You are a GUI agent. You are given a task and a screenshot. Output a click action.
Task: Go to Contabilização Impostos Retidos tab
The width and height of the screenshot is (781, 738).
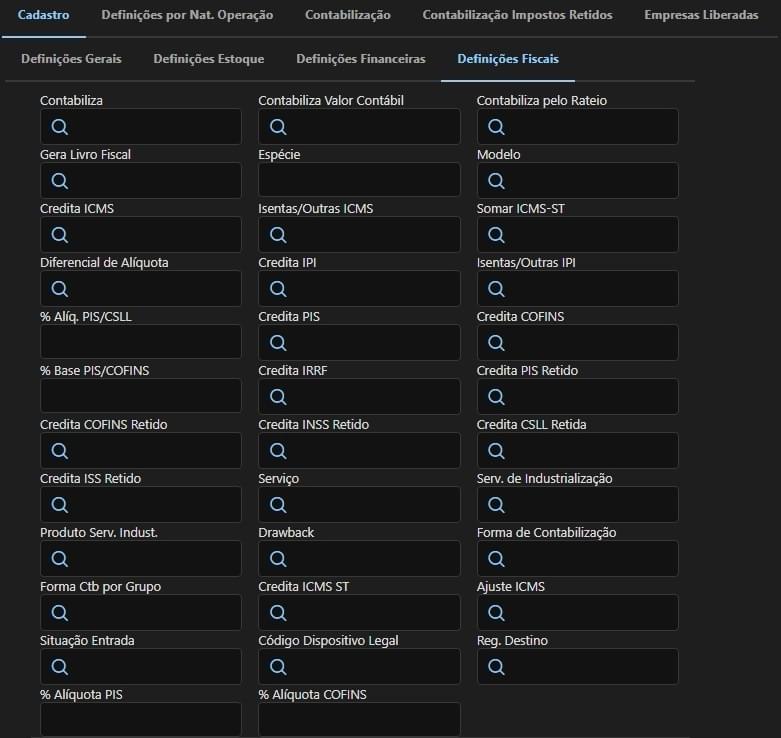[x=518, y=15]
